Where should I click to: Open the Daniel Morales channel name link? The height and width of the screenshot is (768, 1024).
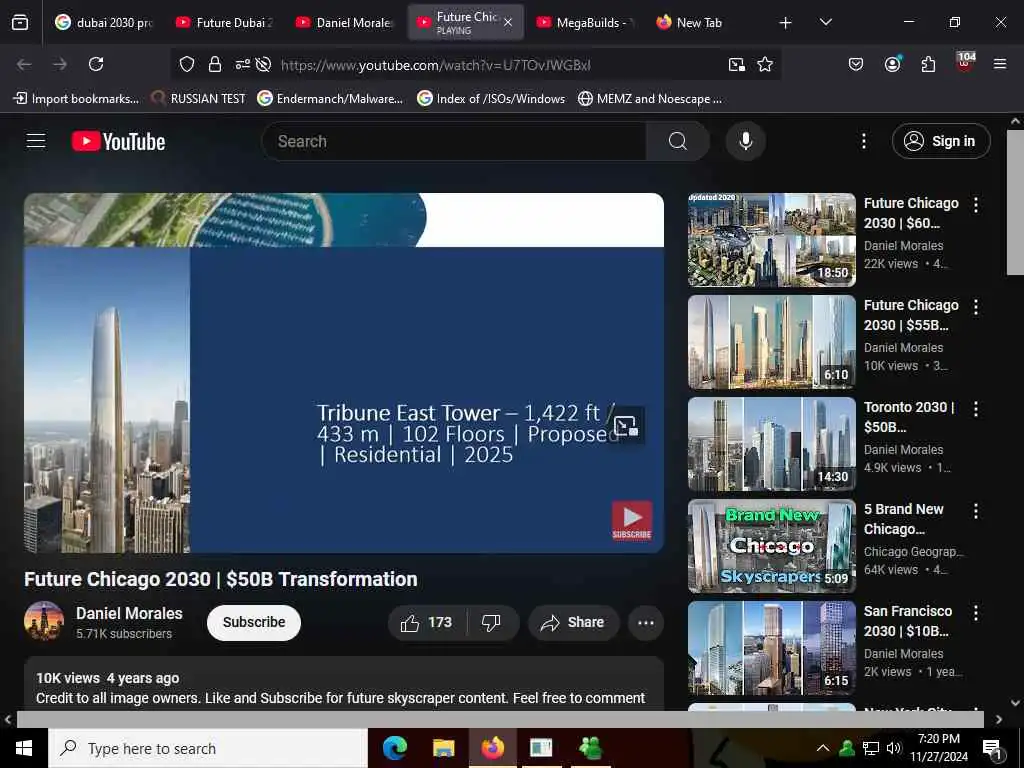click(129, 613)
